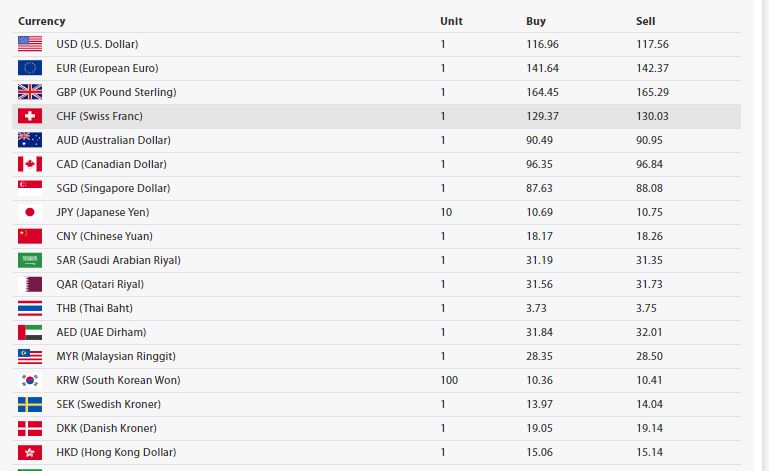769x471 pixels.
Task: Click the Qatari flag icon
Action: click(30, 284)
